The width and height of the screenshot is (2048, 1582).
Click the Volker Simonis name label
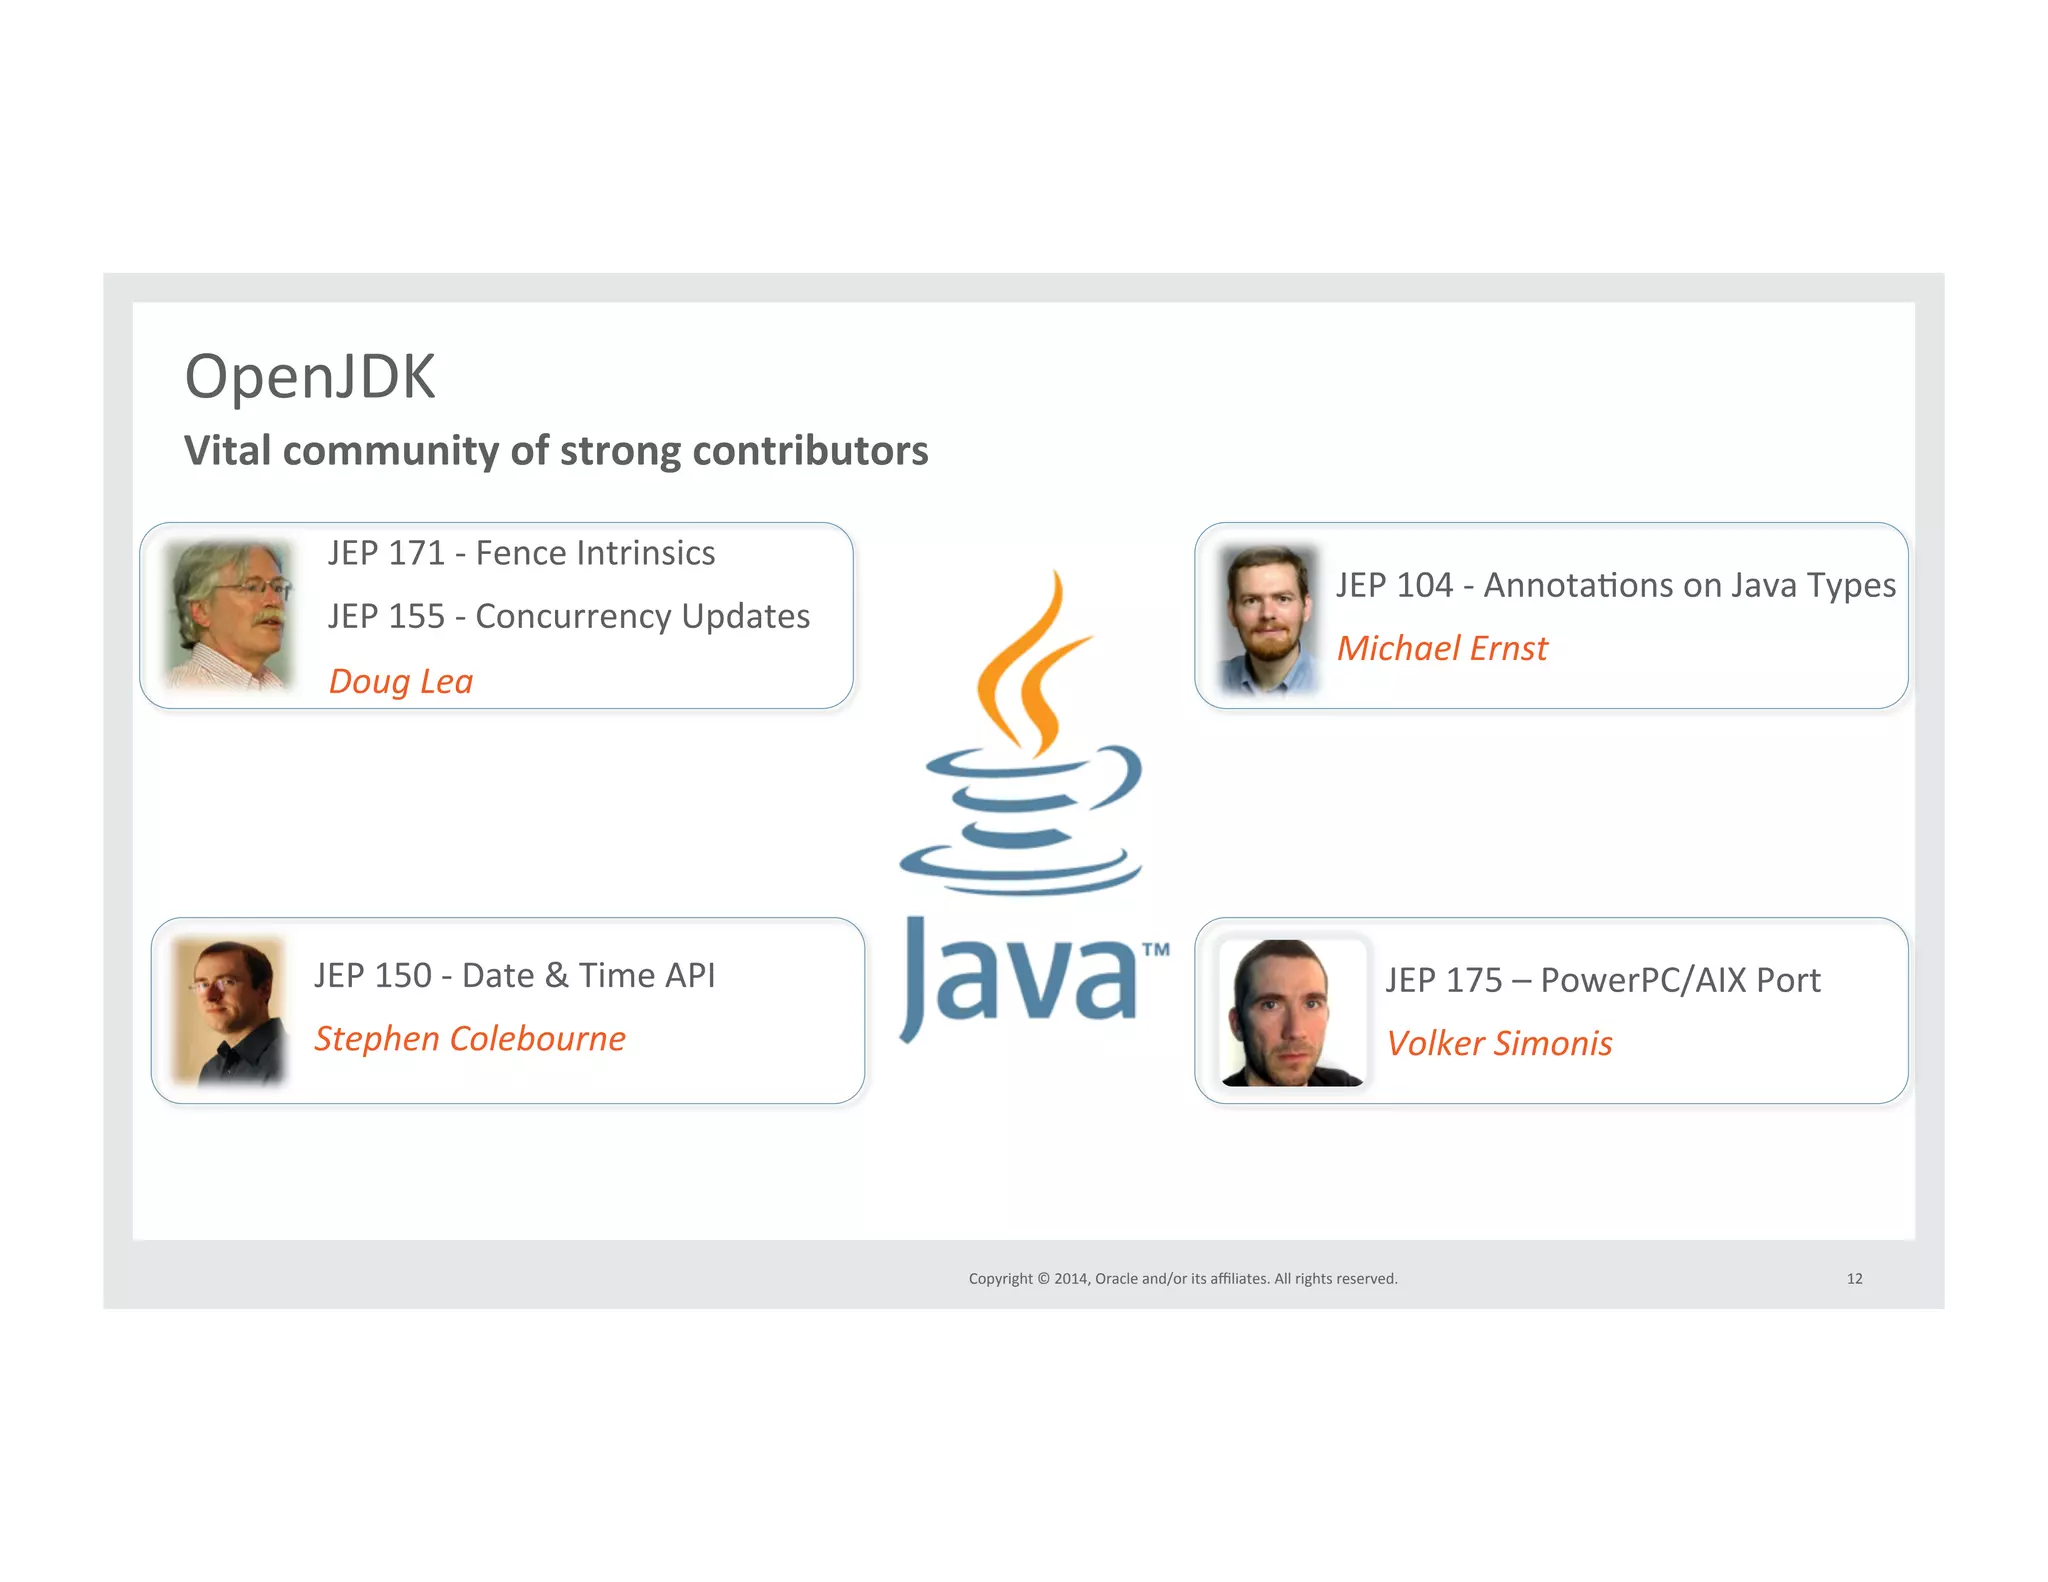point(1499,1043)
